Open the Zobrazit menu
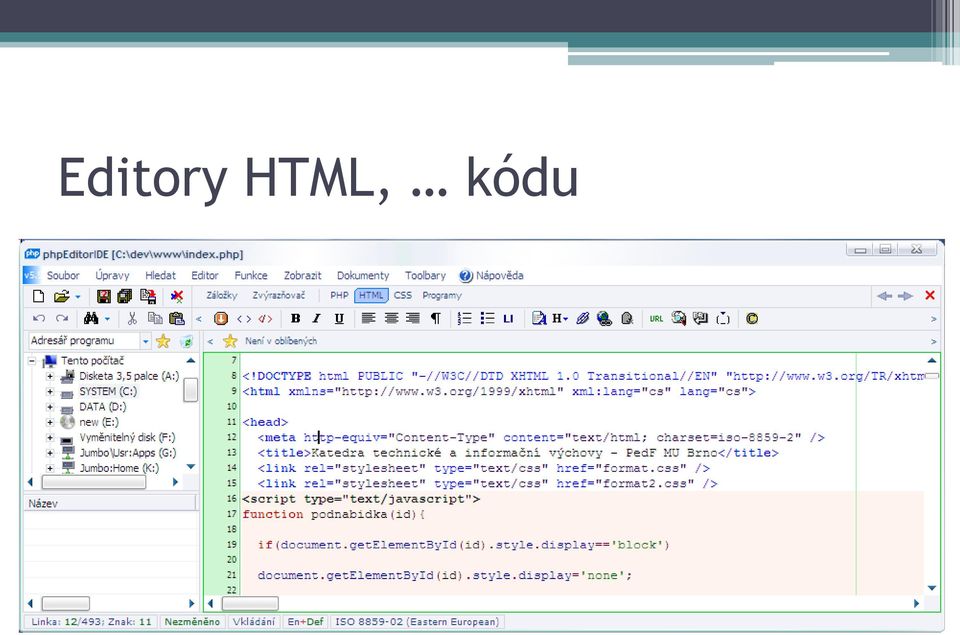The image size is (960, 635). coord(302,276)
